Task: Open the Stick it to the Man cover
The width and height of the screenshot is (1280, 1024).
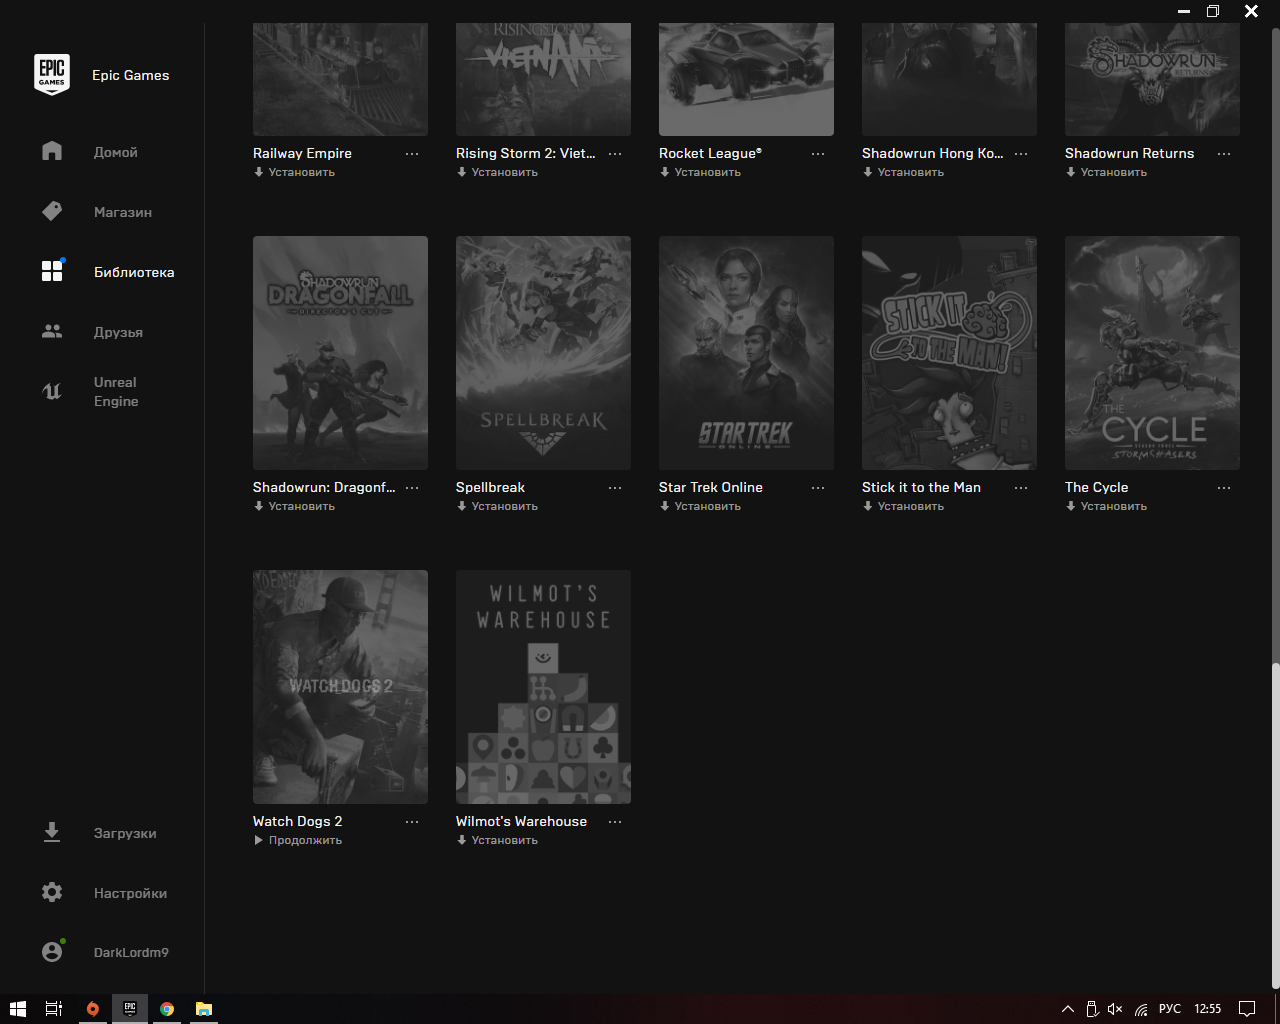Action: 949,353
